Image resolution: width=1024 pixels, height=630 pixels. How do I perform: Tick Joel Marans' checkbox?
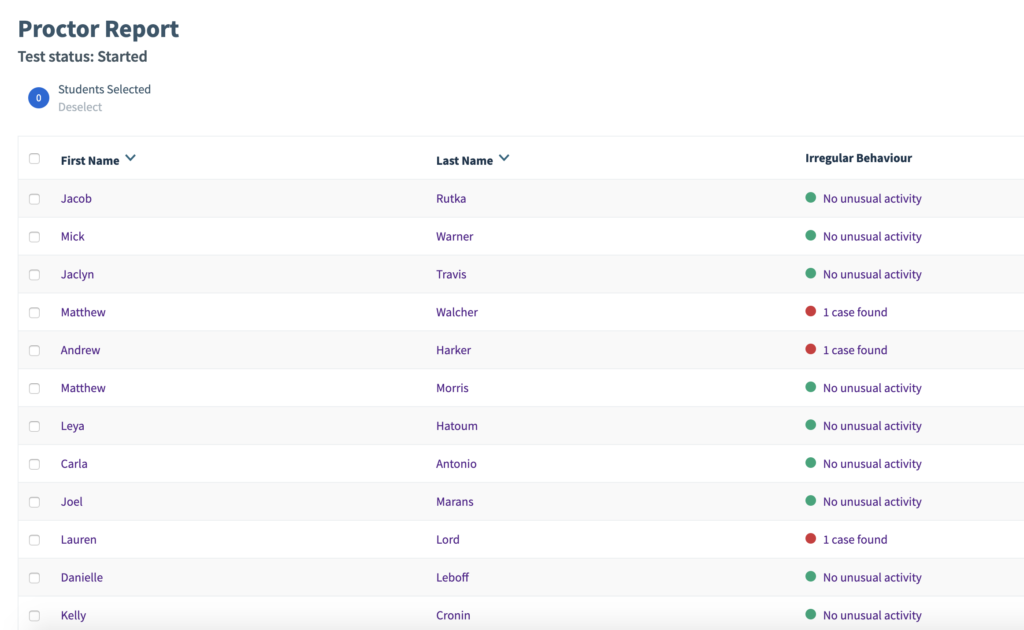pos(35,502)
